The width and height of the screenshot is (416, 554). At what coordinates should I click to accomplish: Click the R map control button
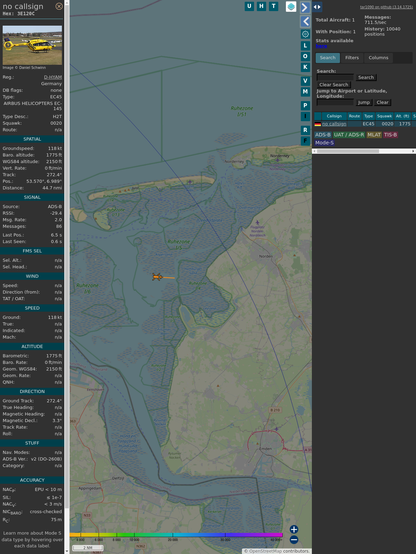(305, 130)
